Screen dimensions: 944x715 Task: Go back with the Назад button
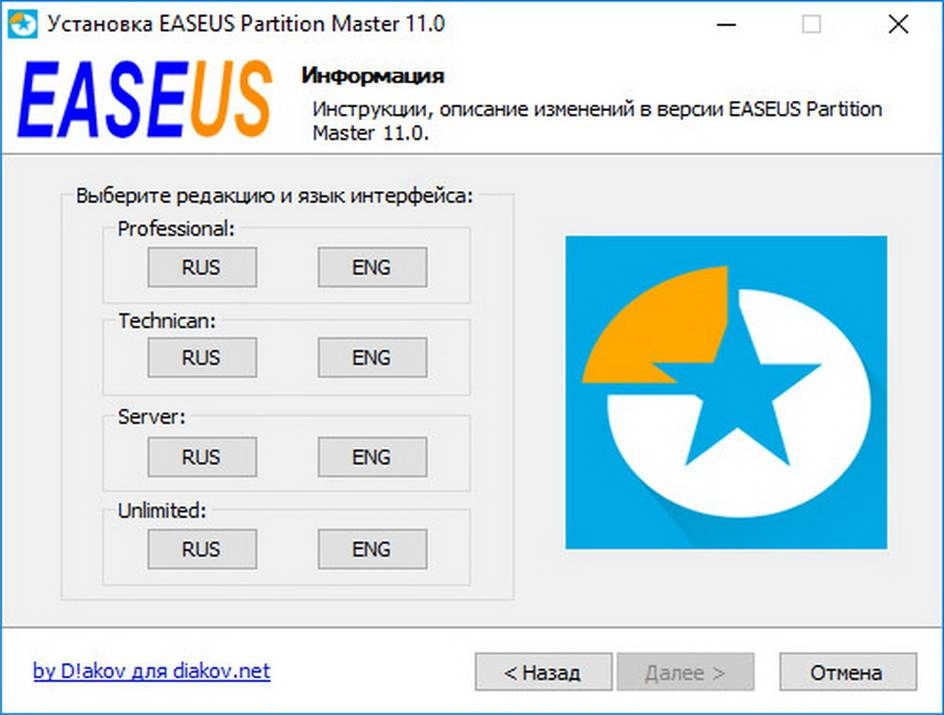point(543,672)
